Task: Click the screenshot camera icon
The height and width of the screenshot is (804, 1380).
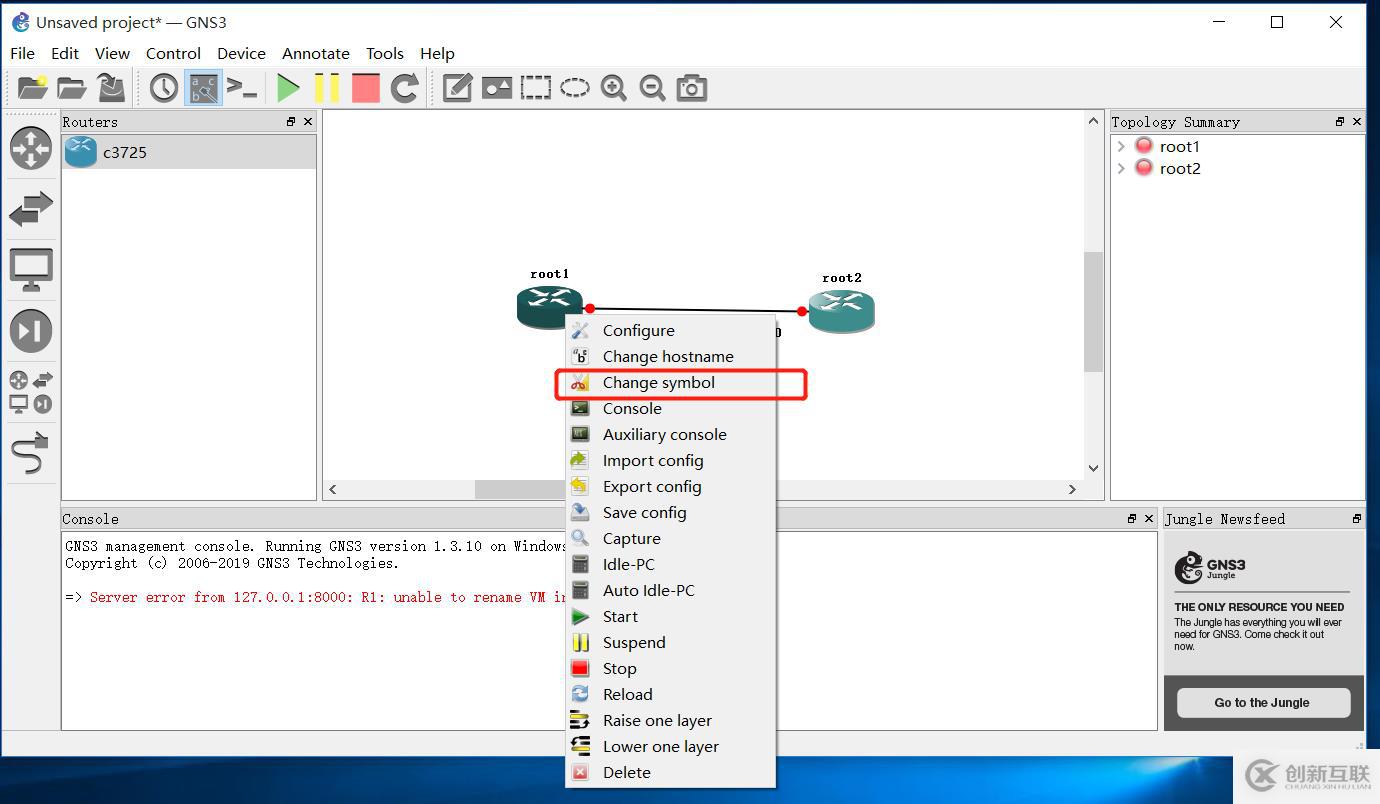Action: (x=691, y=88)
